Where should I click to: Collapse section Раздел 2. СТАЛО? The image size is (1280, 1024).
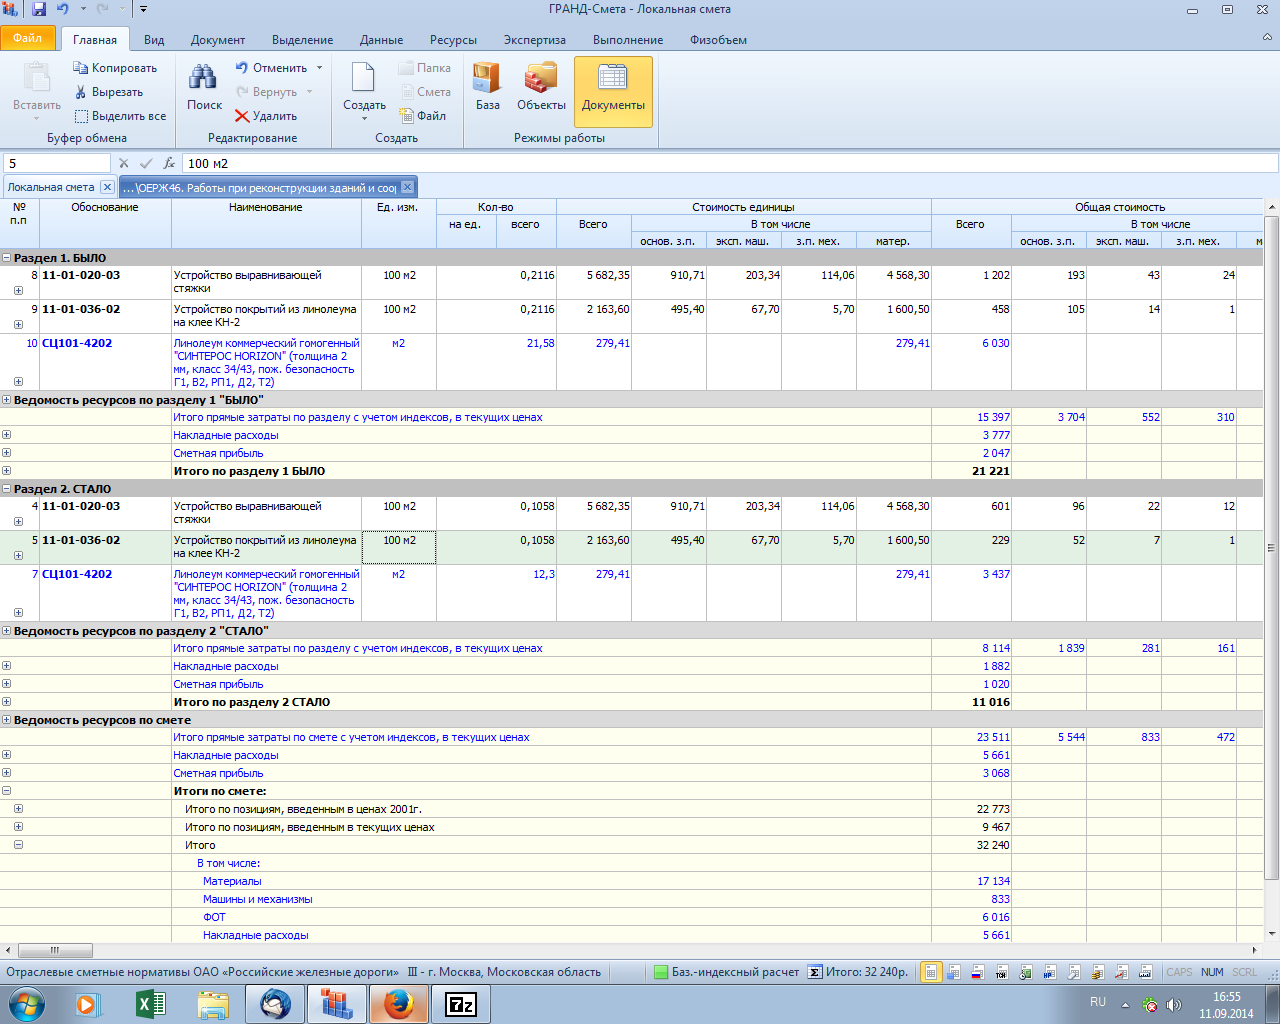point(7,489)
